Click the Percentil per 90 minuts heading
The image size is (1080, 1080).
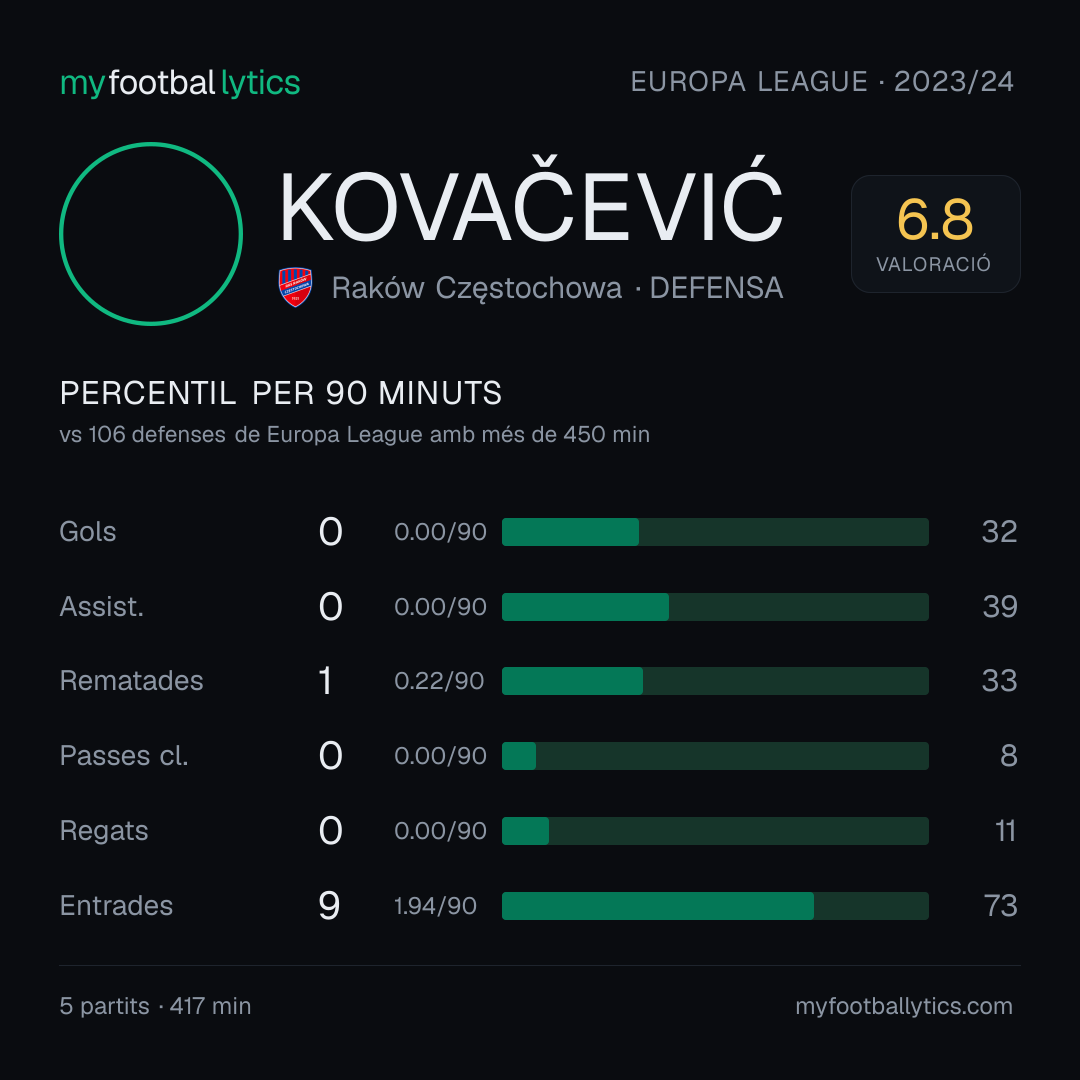click(281, 393)
